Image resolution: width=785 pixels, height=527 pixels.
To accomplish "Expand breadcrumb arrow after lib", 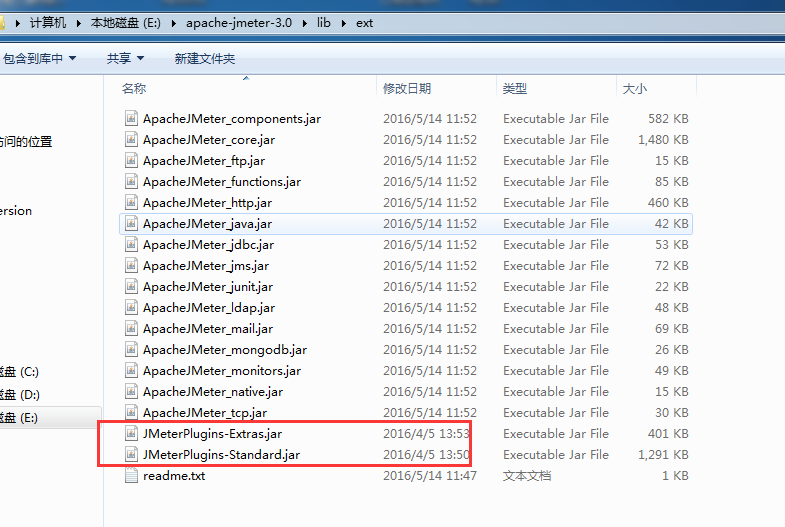I will click(343, 23).
